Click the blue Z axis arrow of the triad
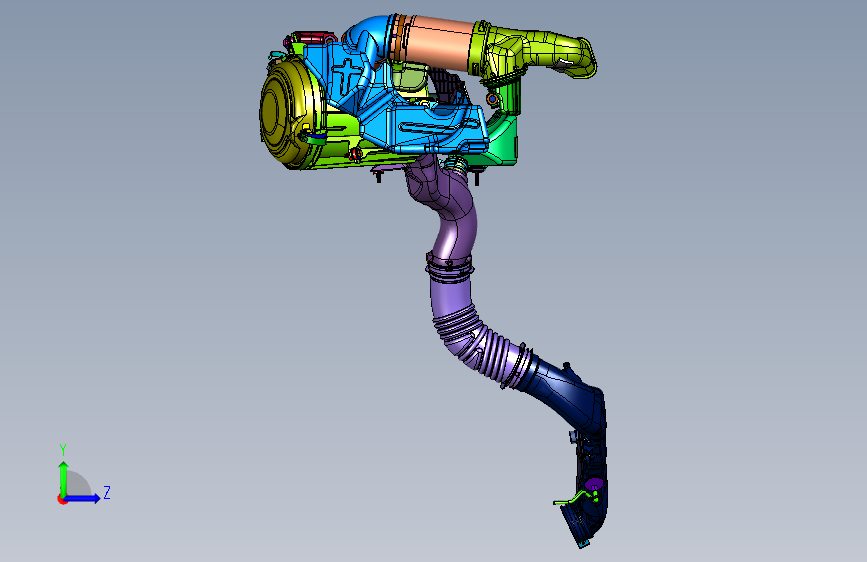 point(83,498)
